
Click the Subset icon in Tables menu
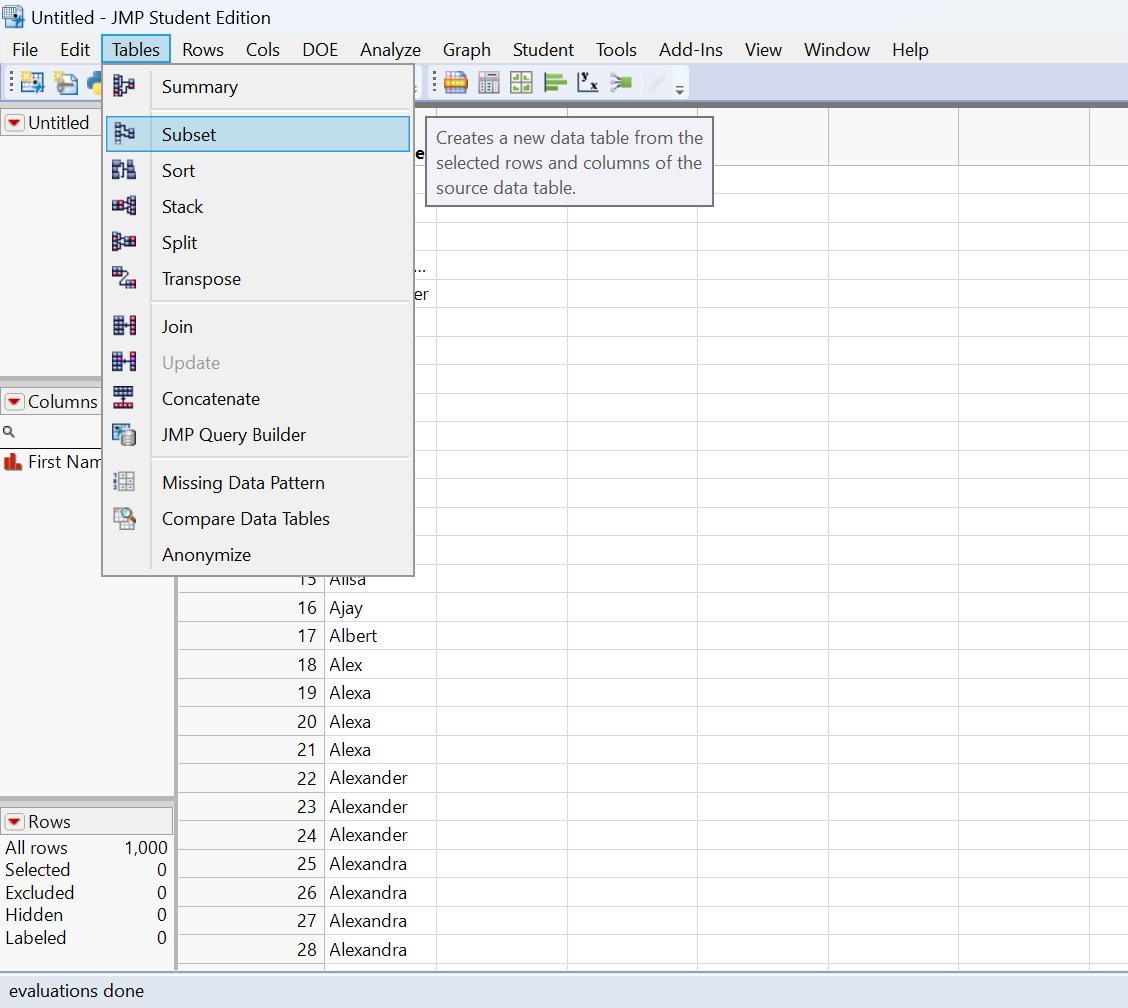124,134
